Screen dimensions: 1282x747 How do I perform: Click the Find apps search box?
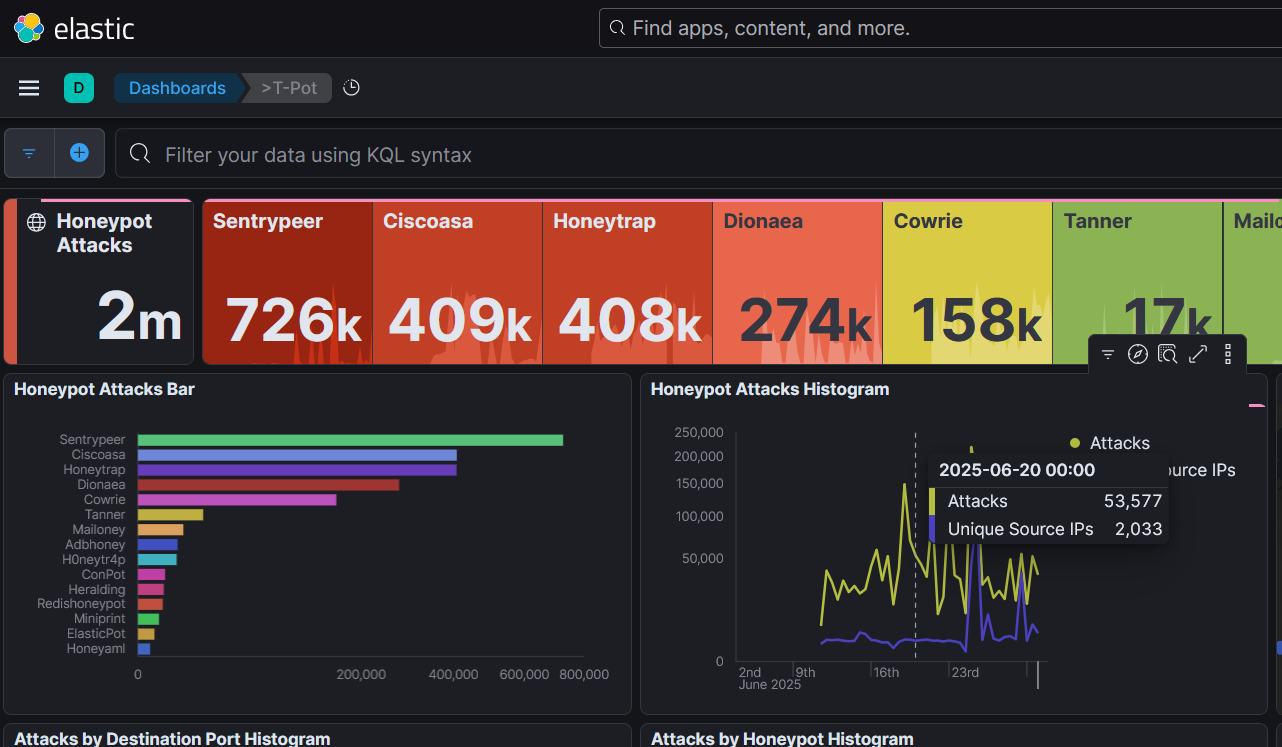pos(940,28)
